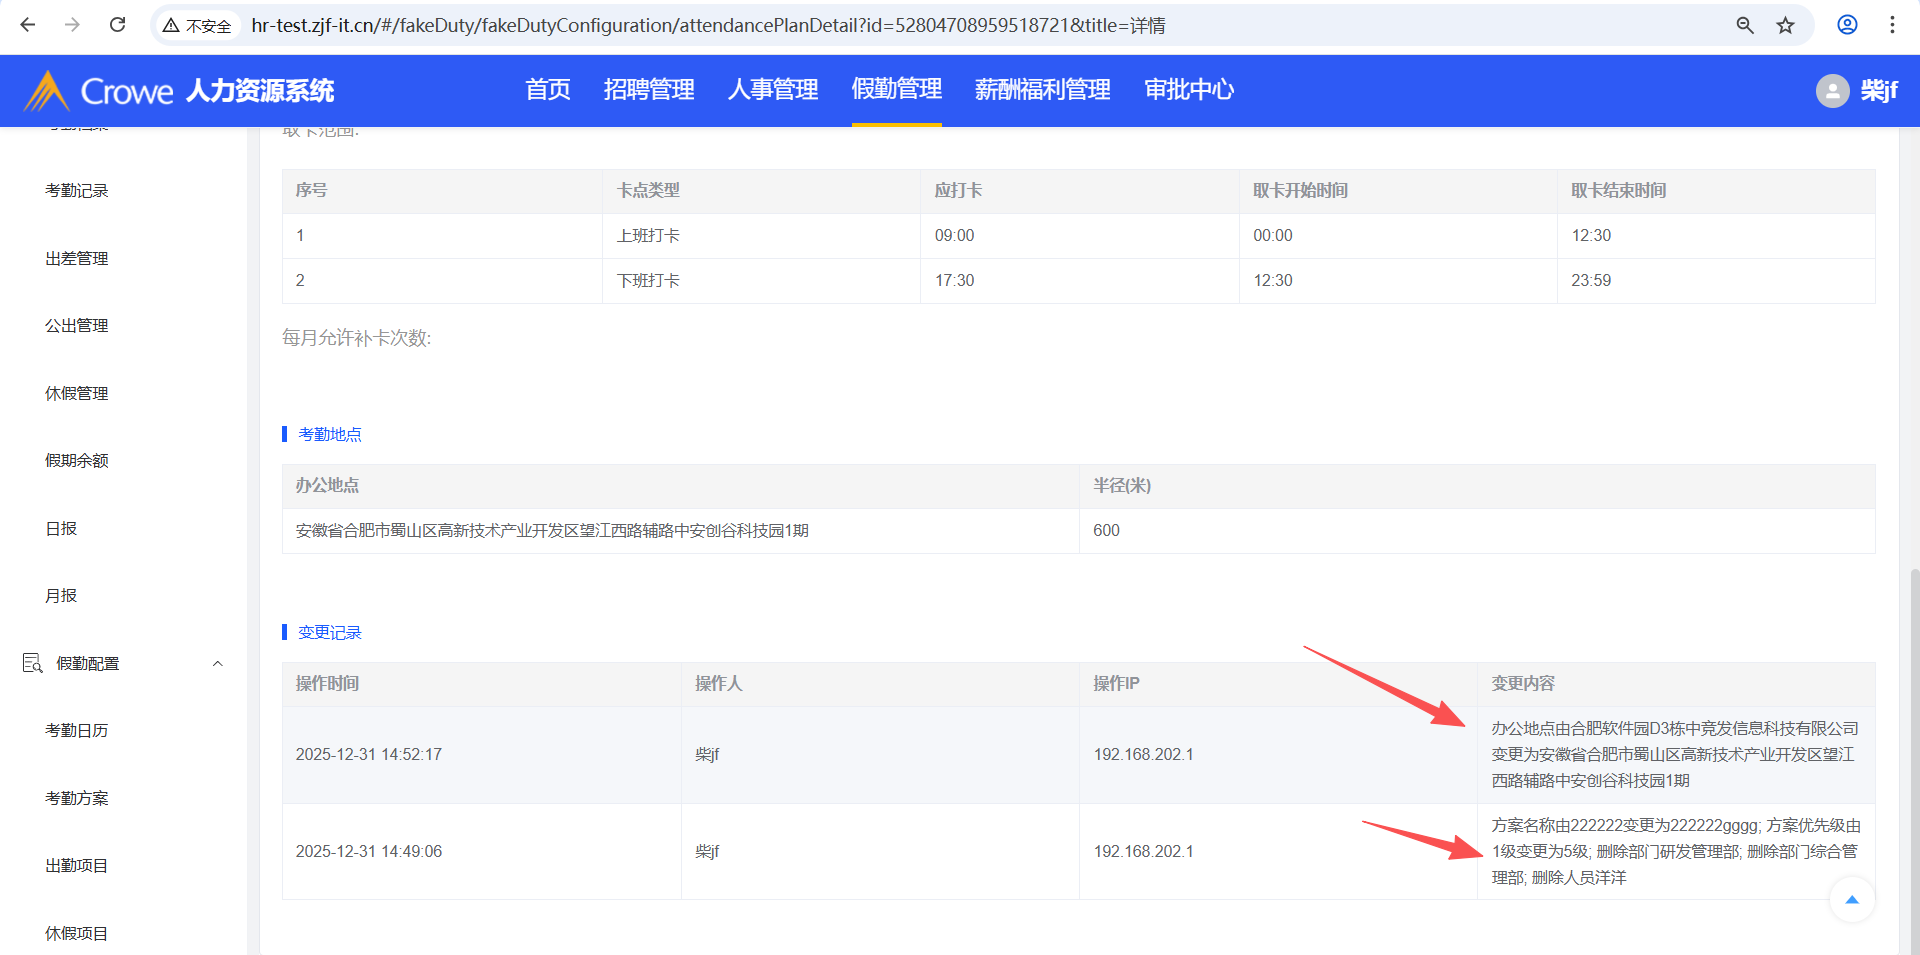Reload the current page
This screenshot has height=955, width=1920.
117,25
